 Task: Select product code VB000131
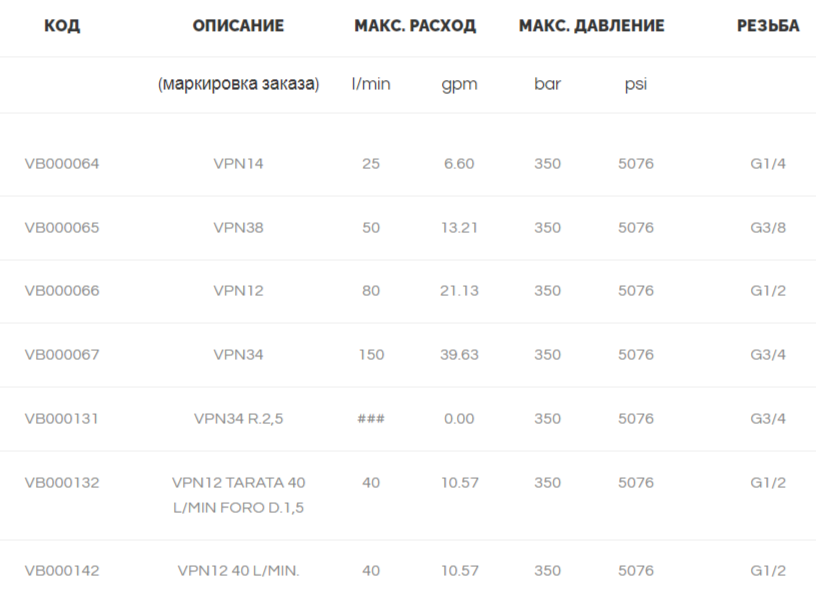[x=62, y=419]
